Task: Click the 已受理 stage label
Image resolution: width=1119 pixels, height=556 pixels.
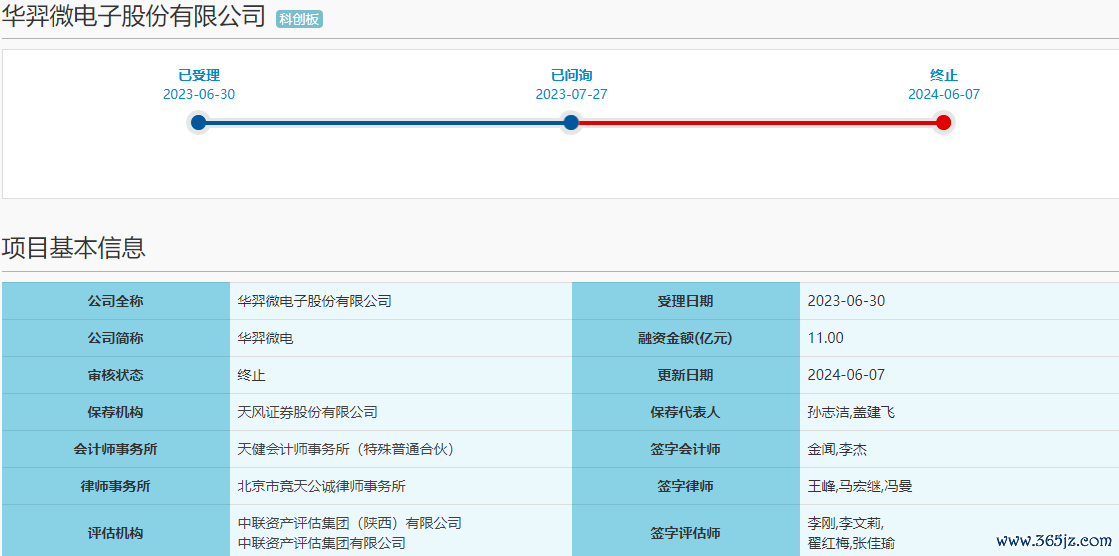Action: click(x=199, y=75)
